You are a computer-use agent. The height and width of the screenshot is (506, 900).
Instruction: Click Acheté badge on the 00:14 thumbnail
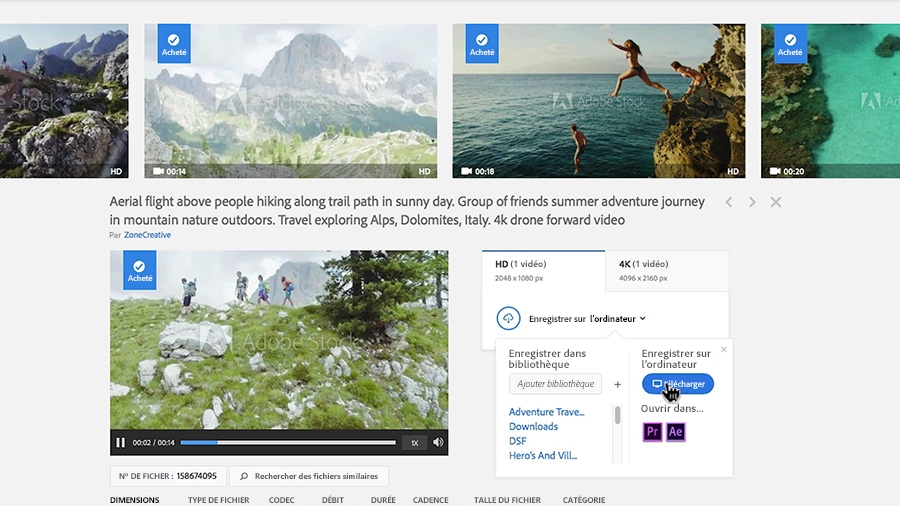[x=174, y=44]
